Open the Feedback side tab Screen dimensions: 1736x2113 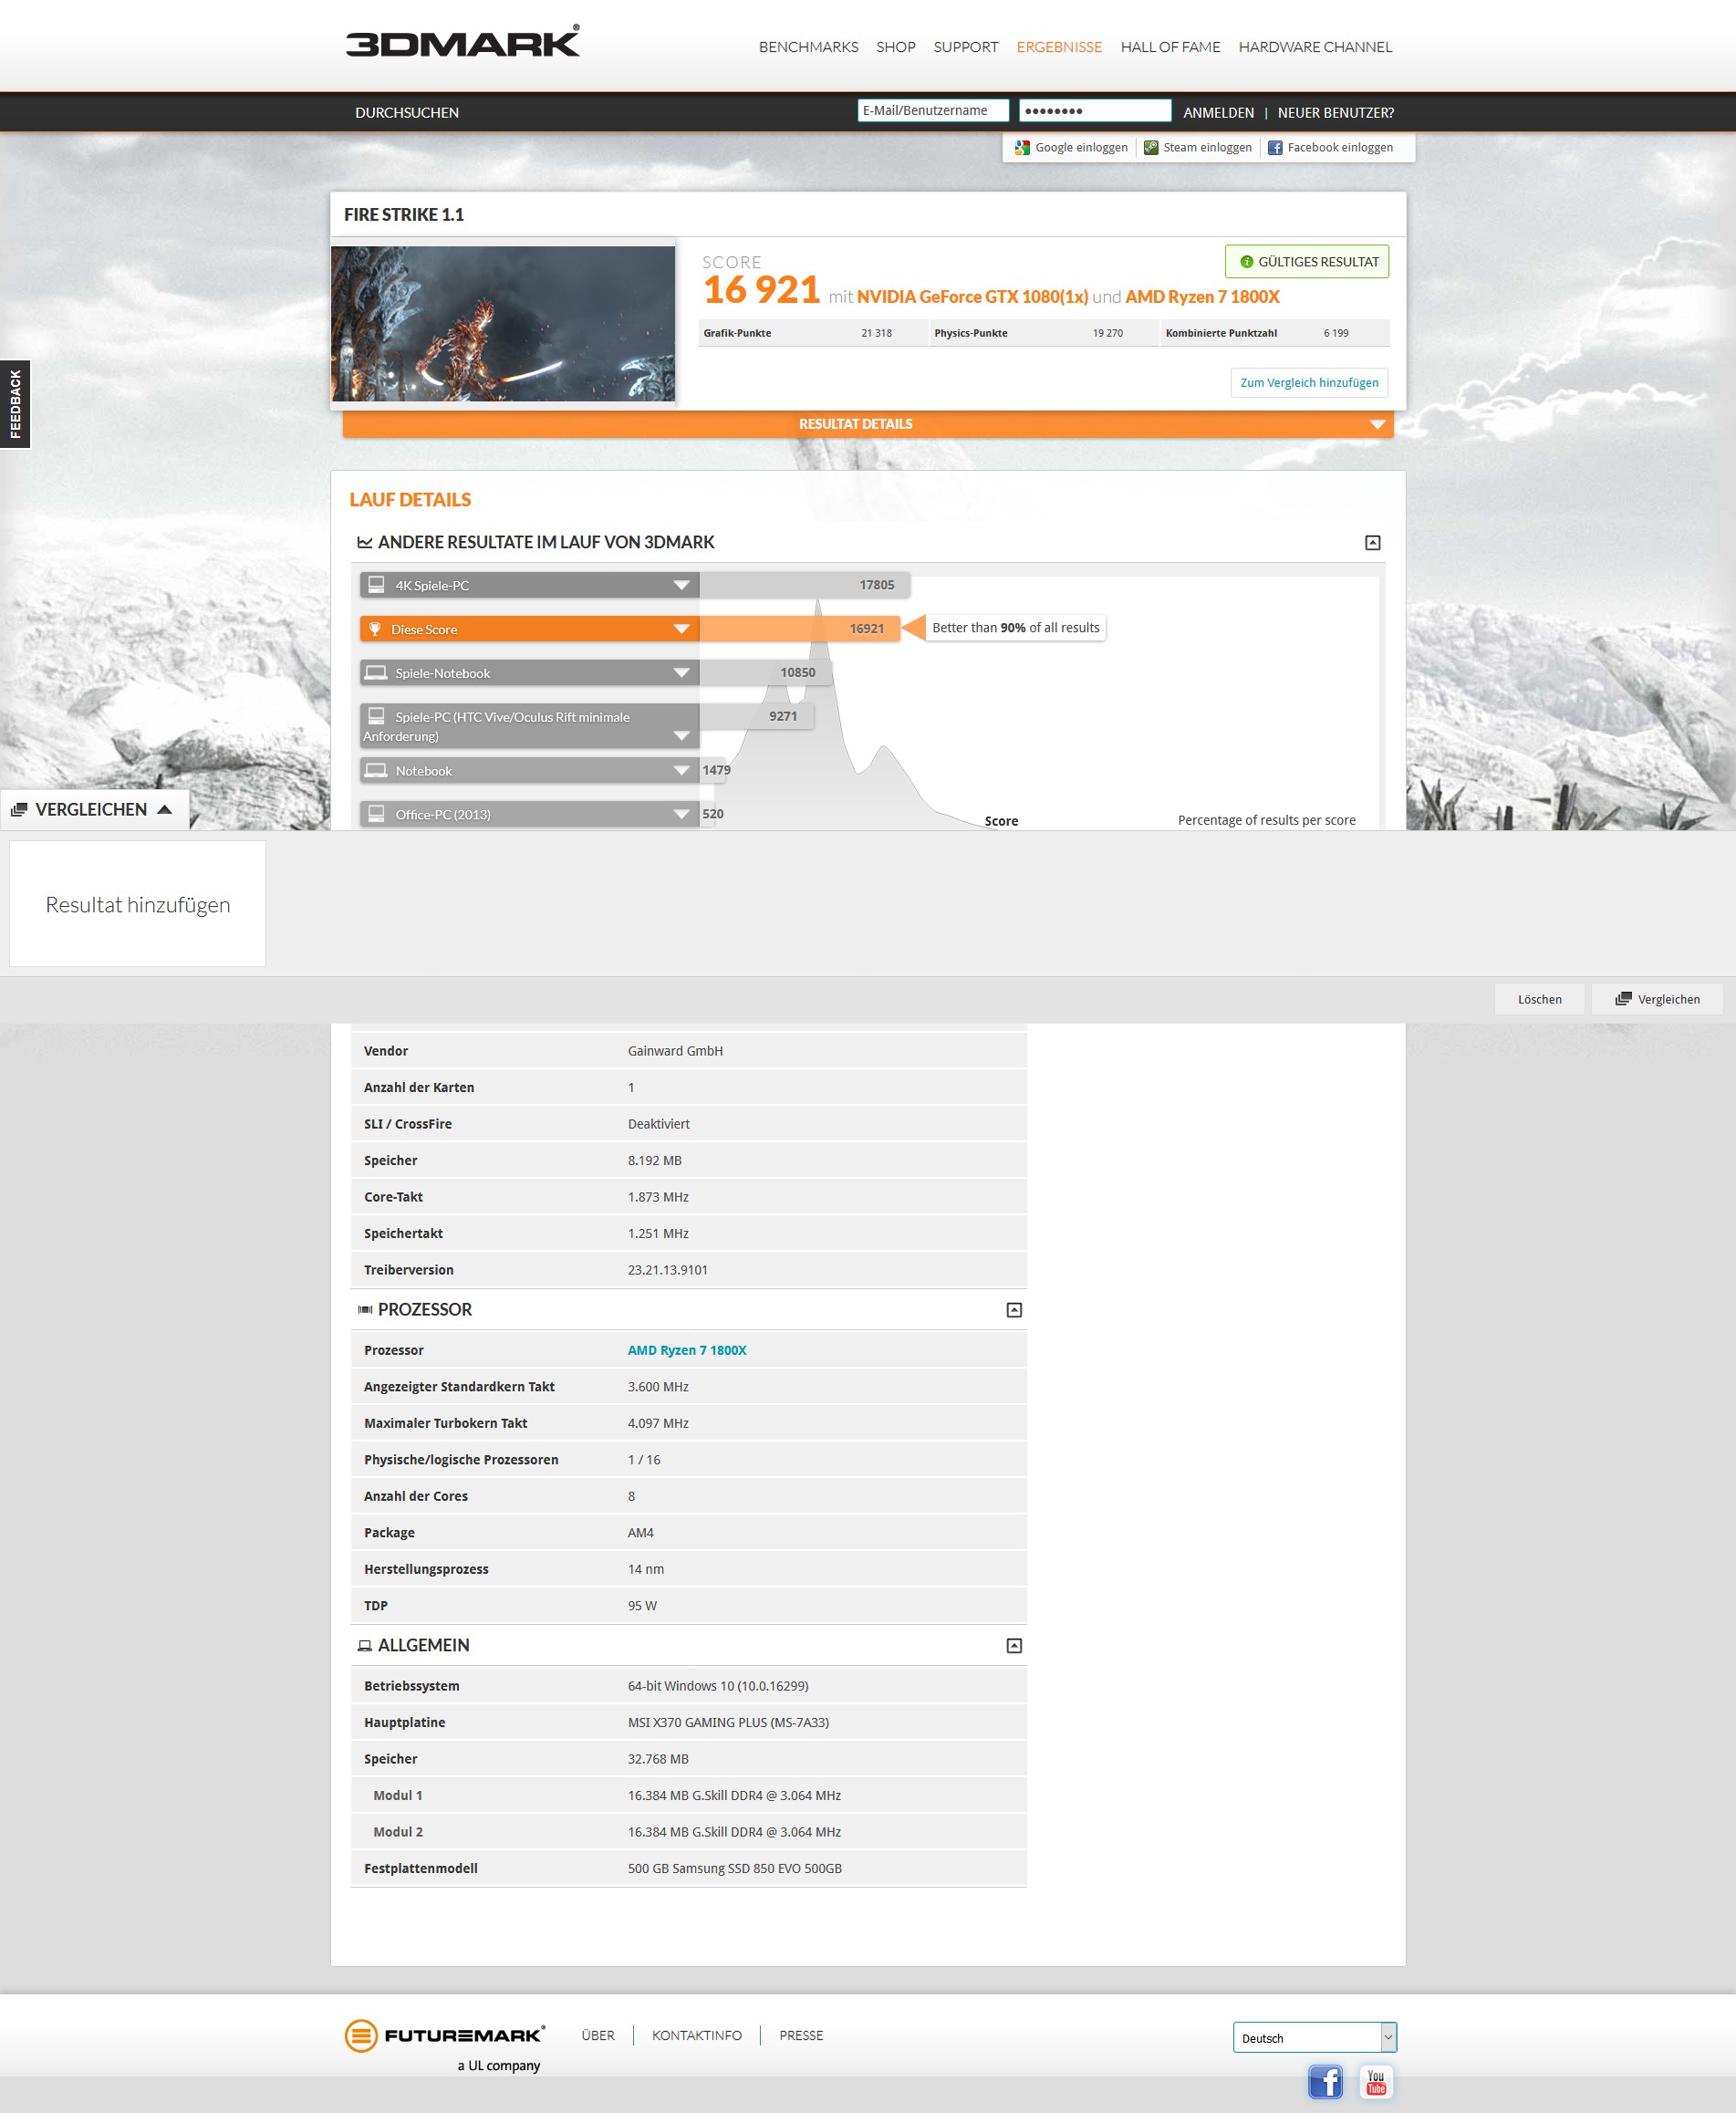tap(15, 404)
